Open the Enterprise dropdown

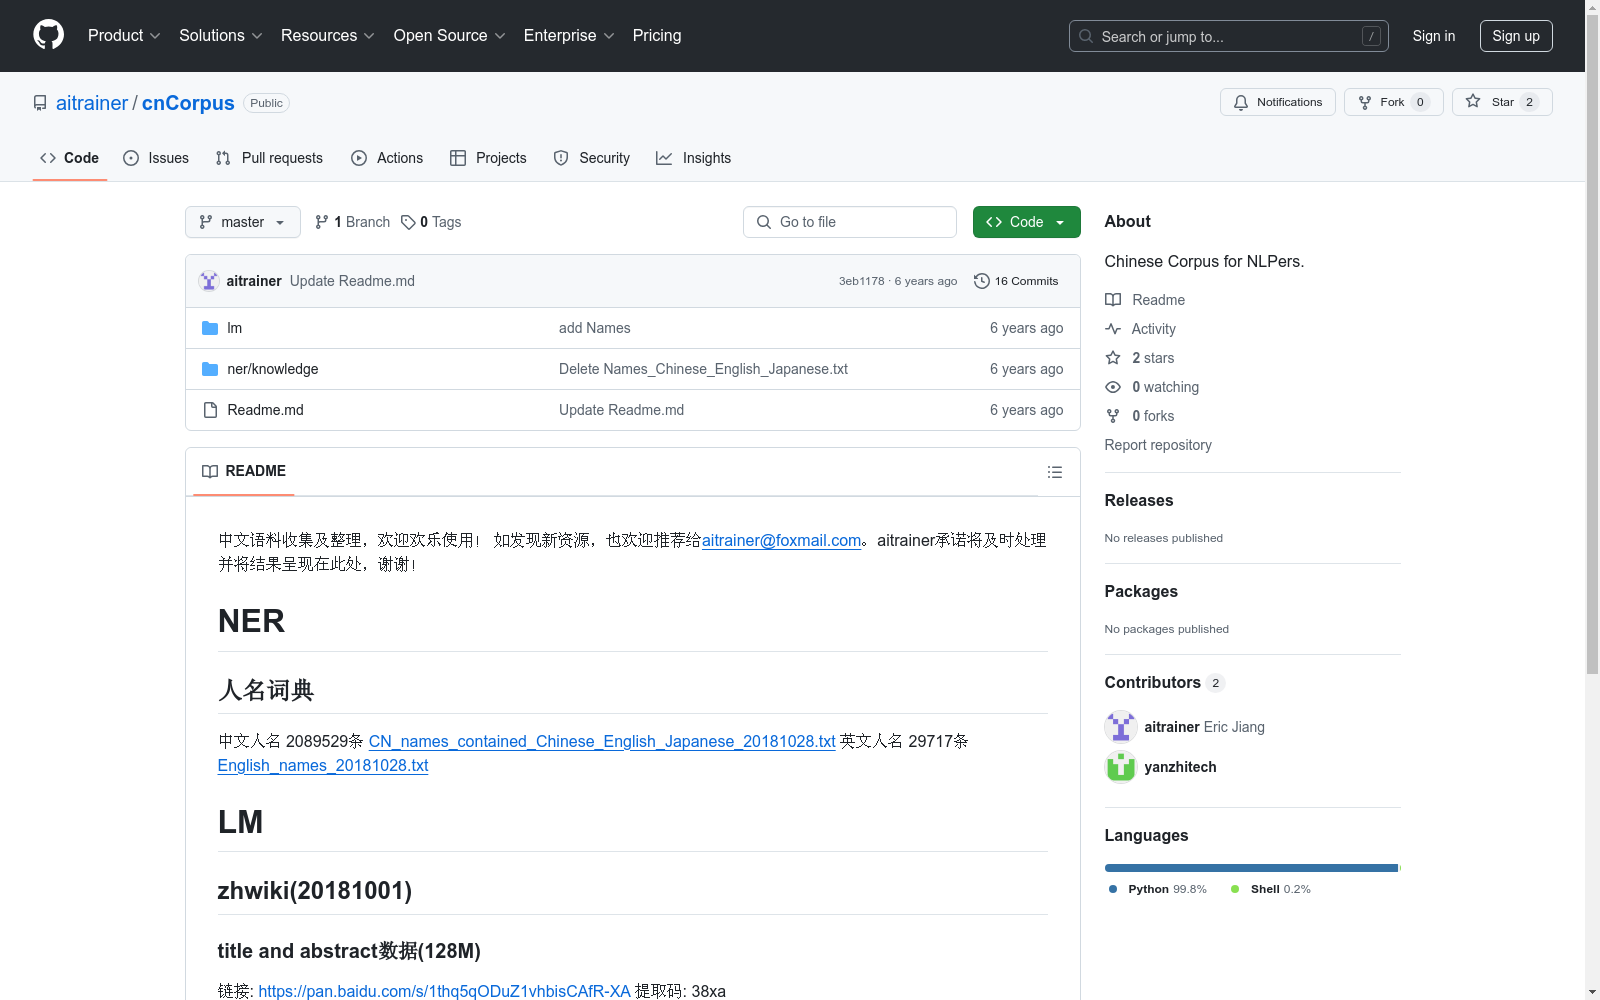click(x=569, y=35)
